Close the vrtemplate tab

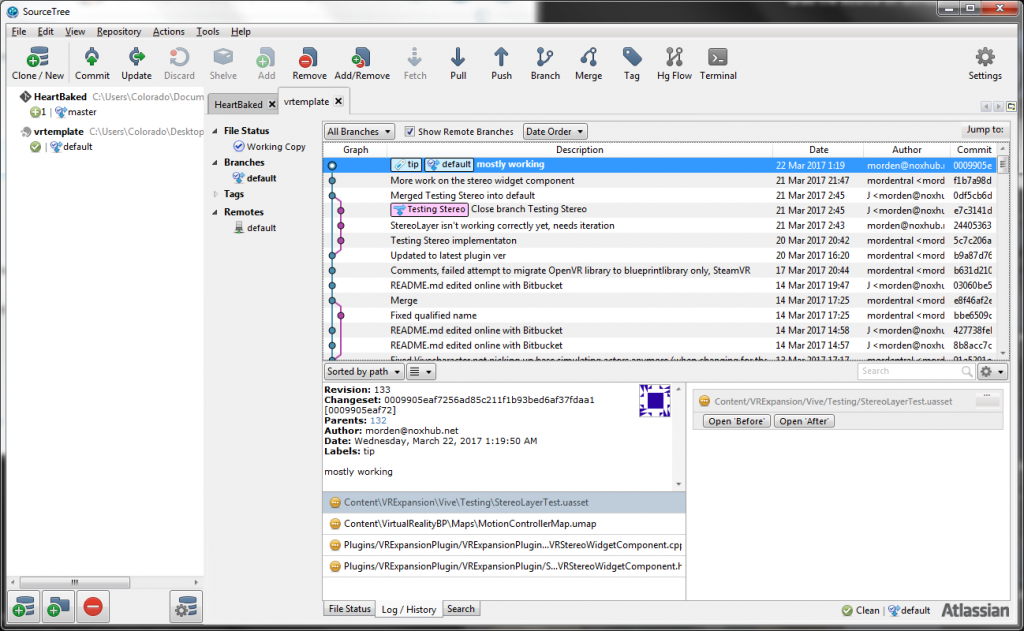[x=338, y=101]
